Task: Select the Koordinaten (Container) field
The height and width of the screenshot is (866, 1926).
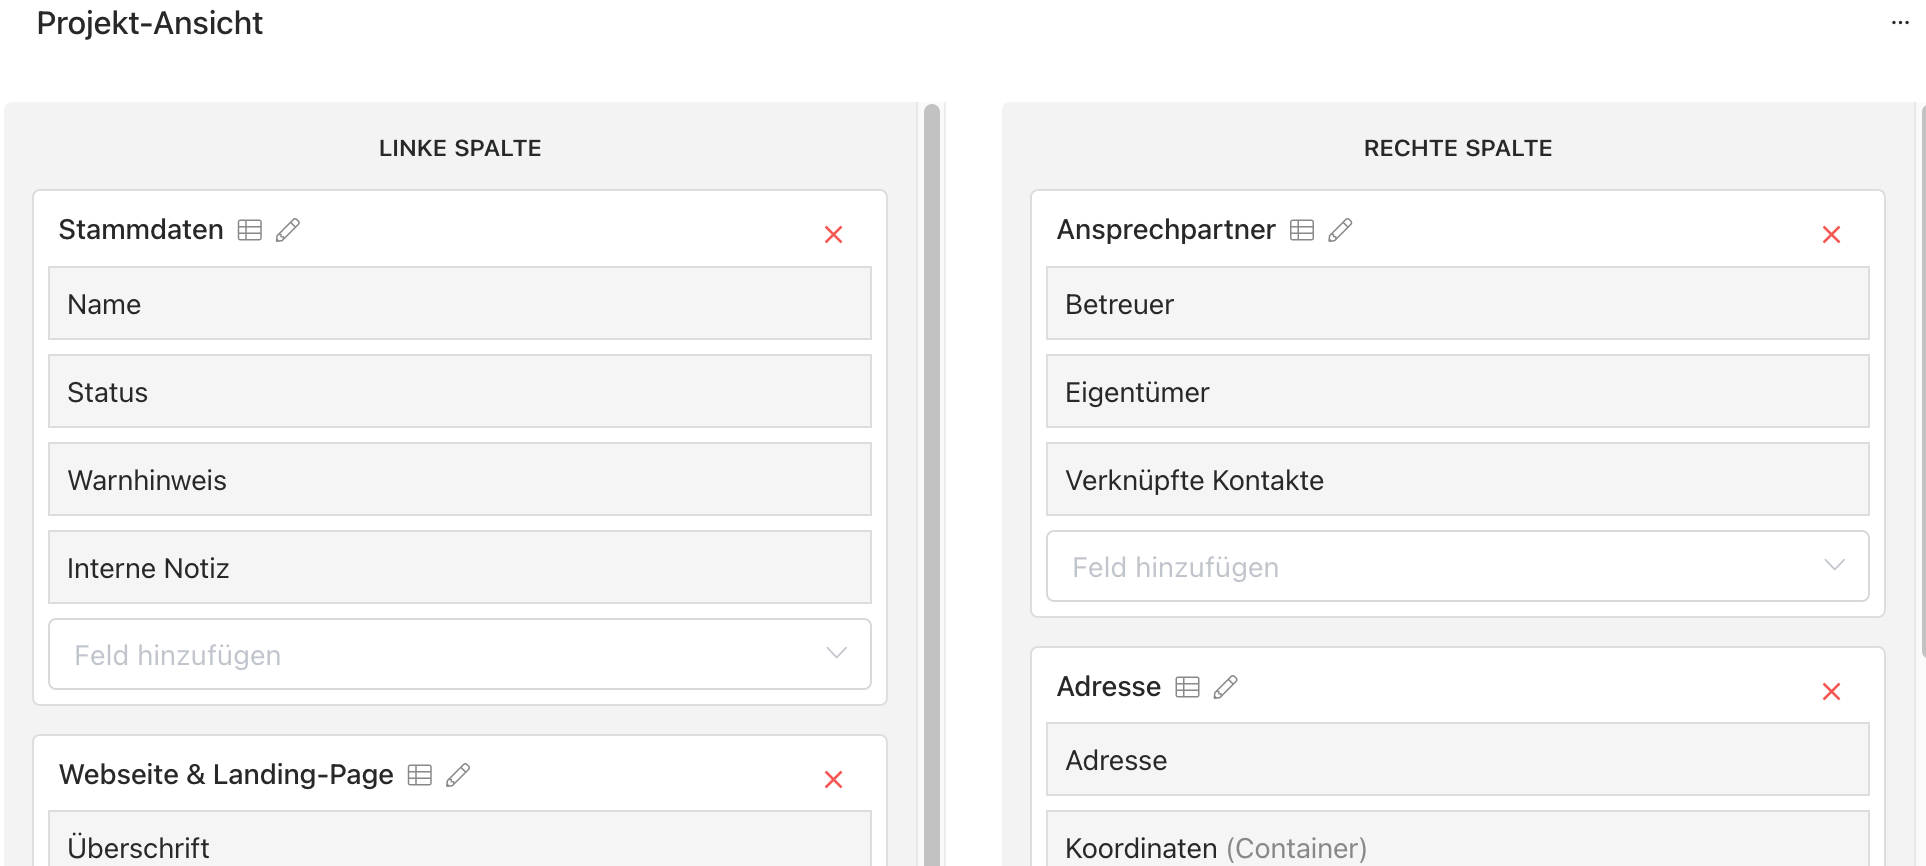Action: pyautogui.click(x=1458, y=839)
